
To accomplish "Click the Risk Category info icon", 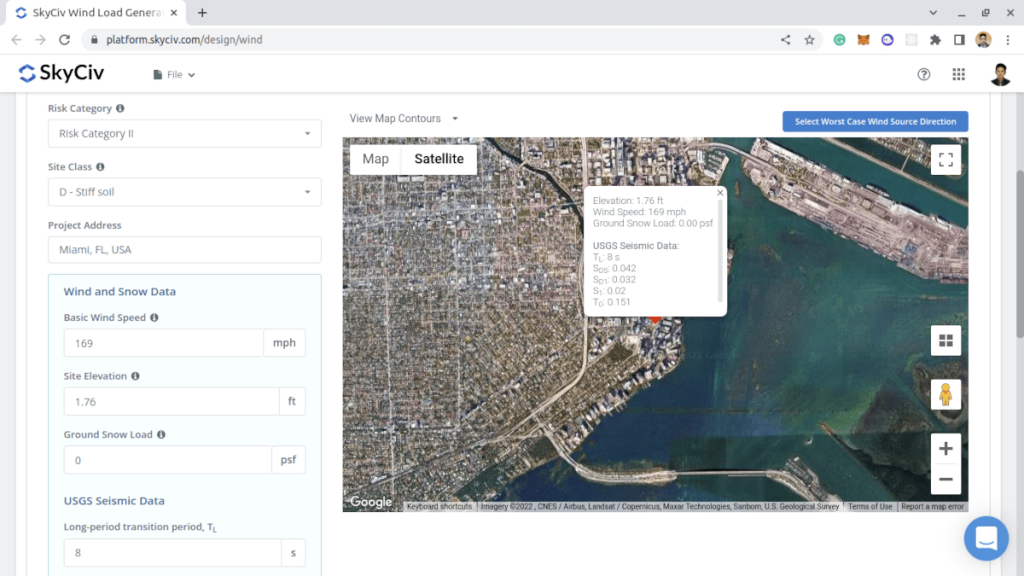I will click(121, 108).
